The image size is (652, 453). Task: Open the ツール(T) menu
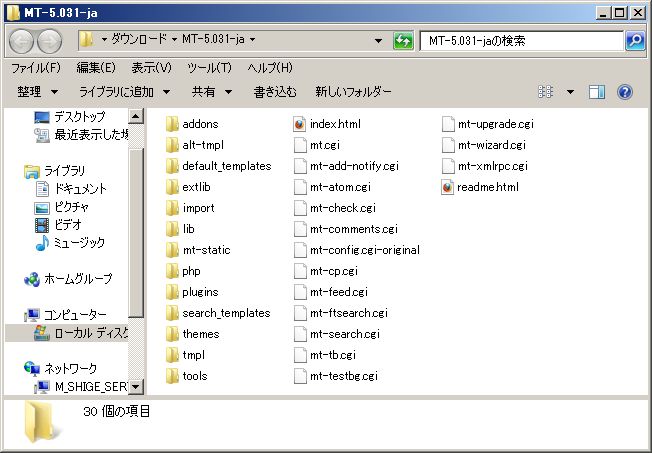209,68
